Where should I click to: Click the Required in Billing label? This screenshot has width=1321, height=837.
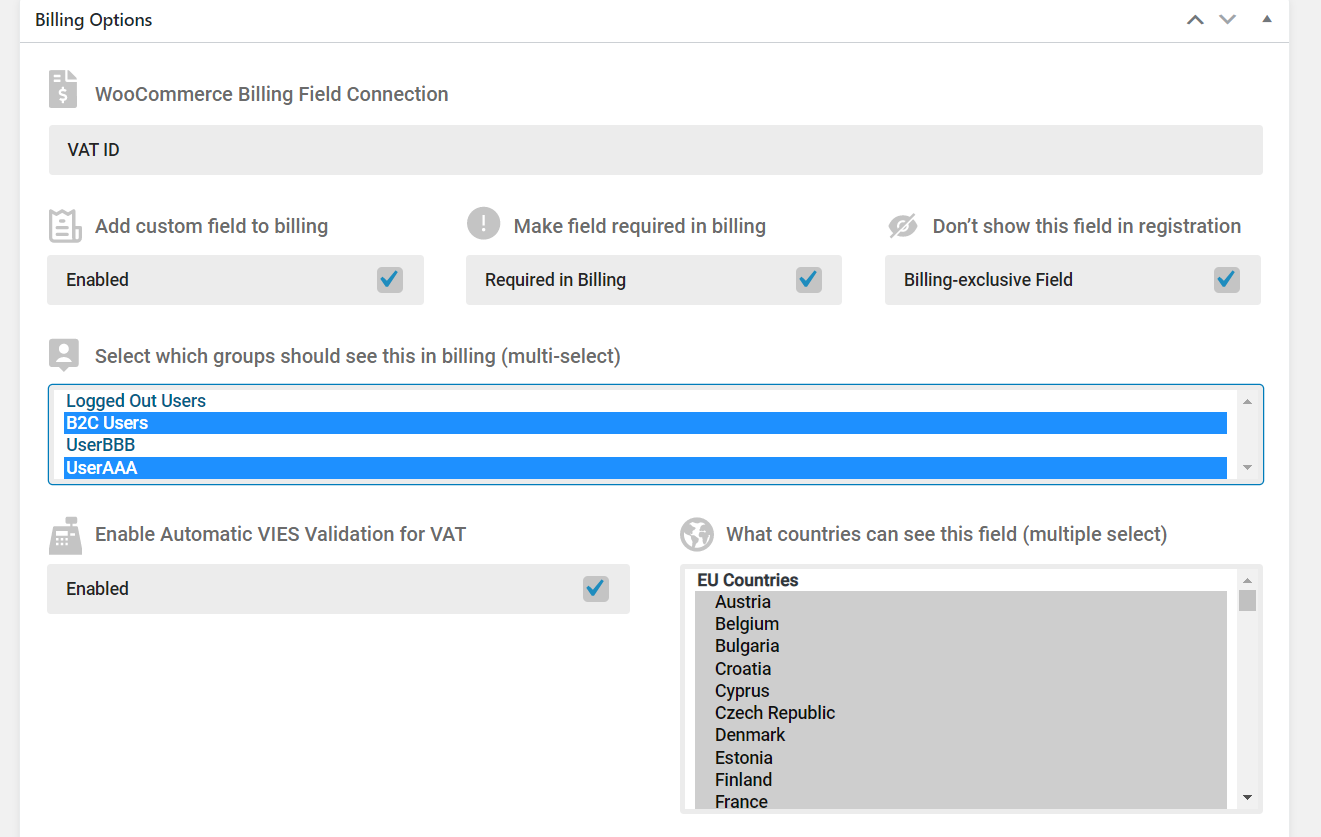tap(555, 280)
